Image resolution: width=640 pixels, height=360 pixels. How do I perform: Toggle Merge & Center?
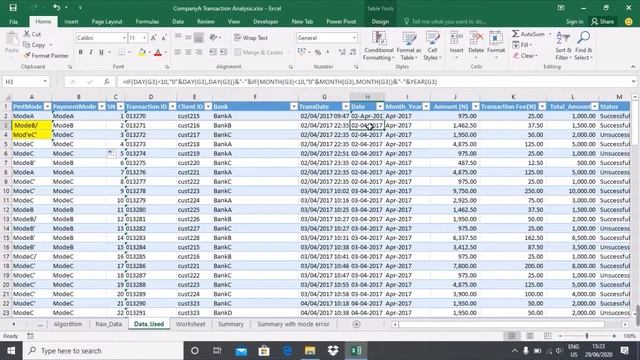[x=259, y=52]
